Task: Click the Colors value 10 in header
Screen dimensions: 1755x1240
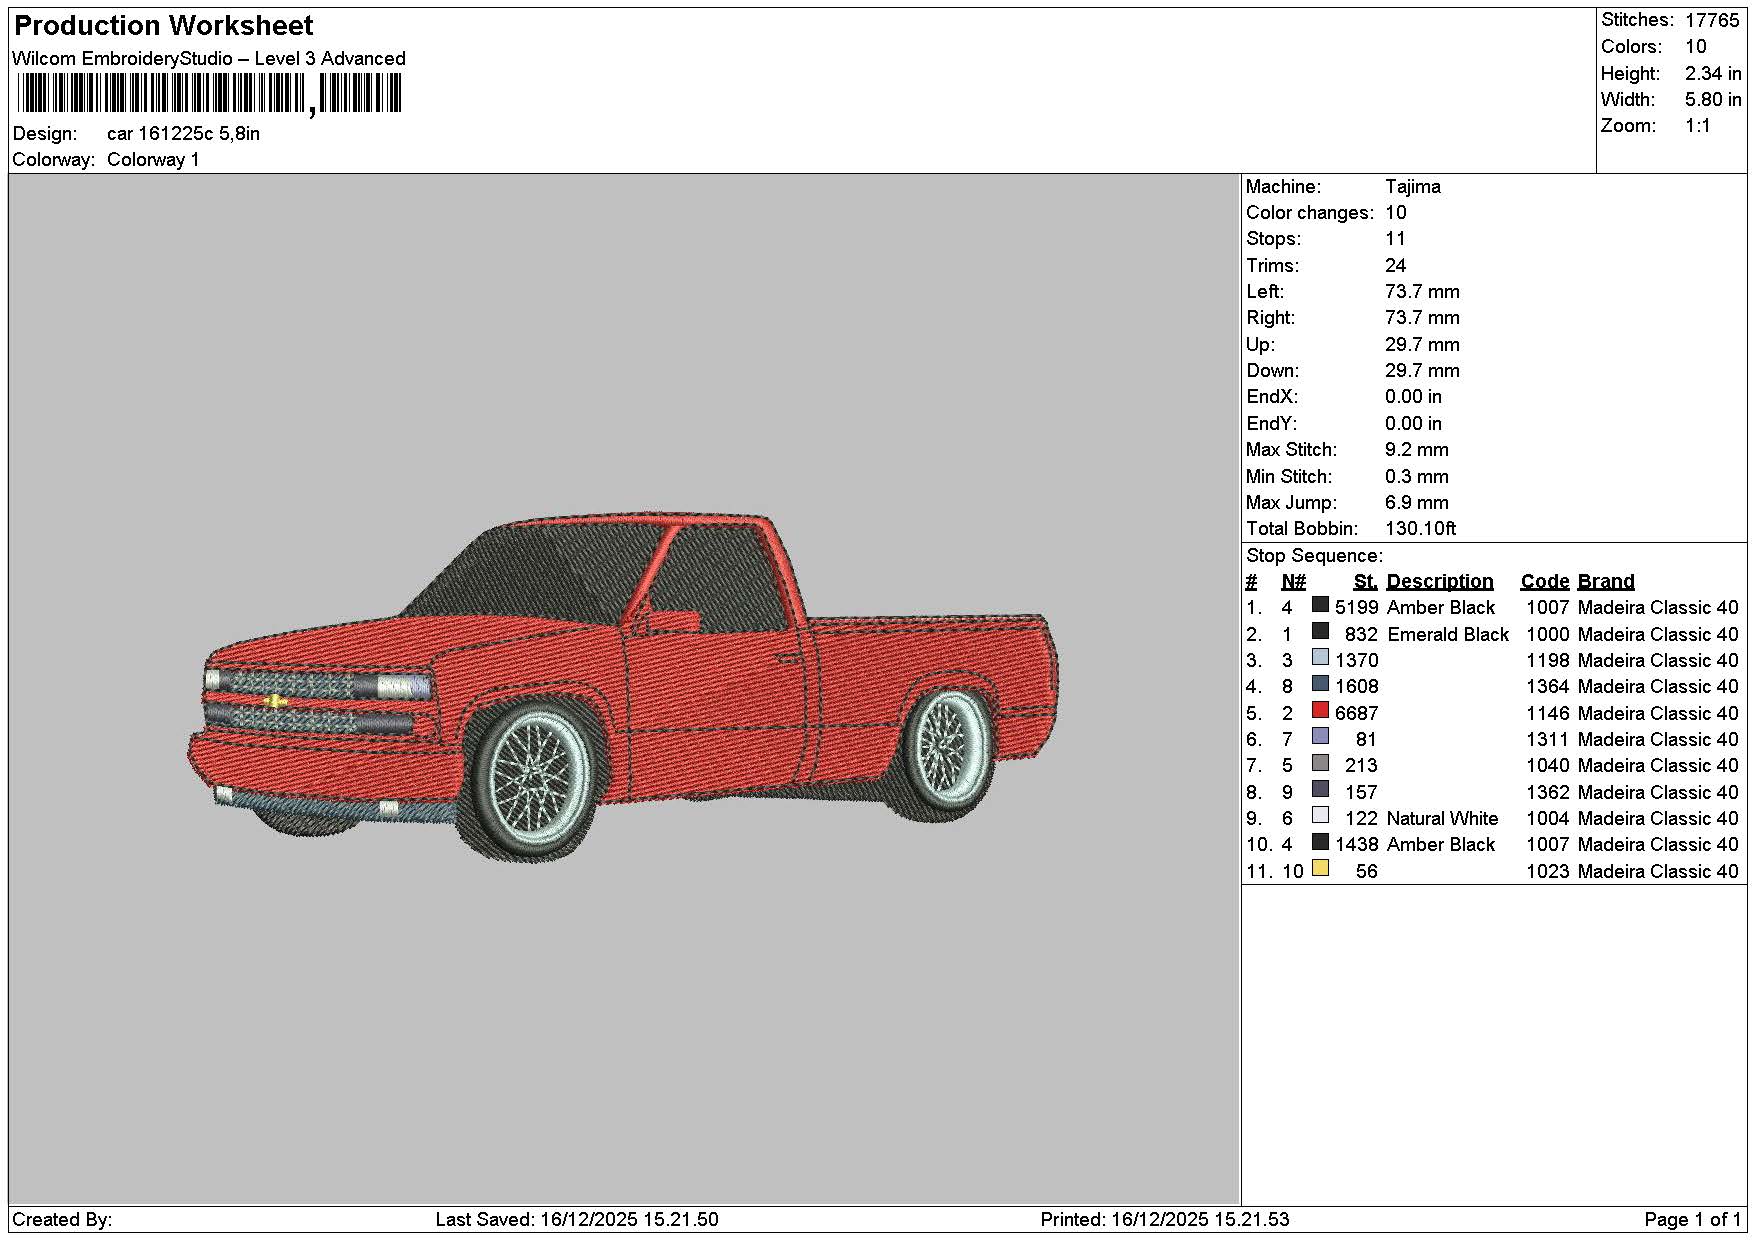Action: coord(1696,47)
